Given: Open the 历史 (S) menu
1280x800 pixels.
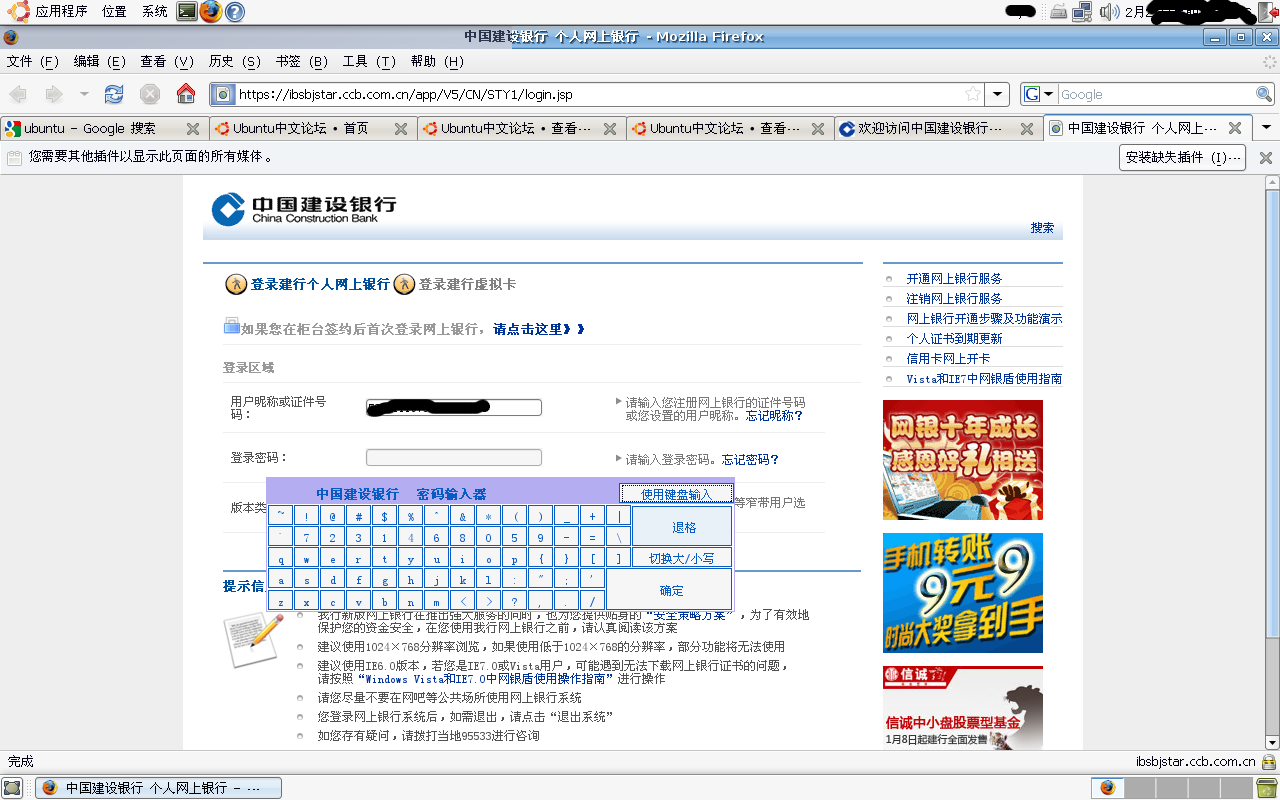Looking at the screenshot, I should tap(234, 61).
